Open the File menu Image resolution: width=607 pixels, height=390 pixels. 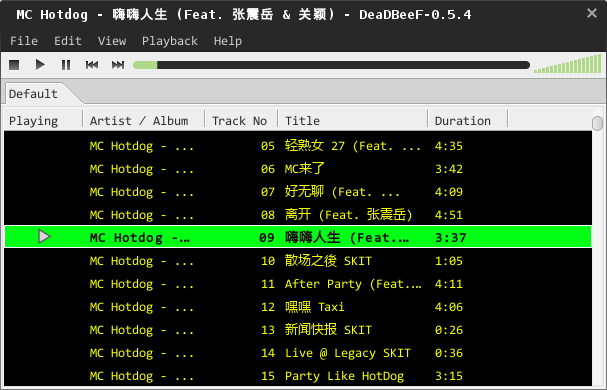point(24,41)
